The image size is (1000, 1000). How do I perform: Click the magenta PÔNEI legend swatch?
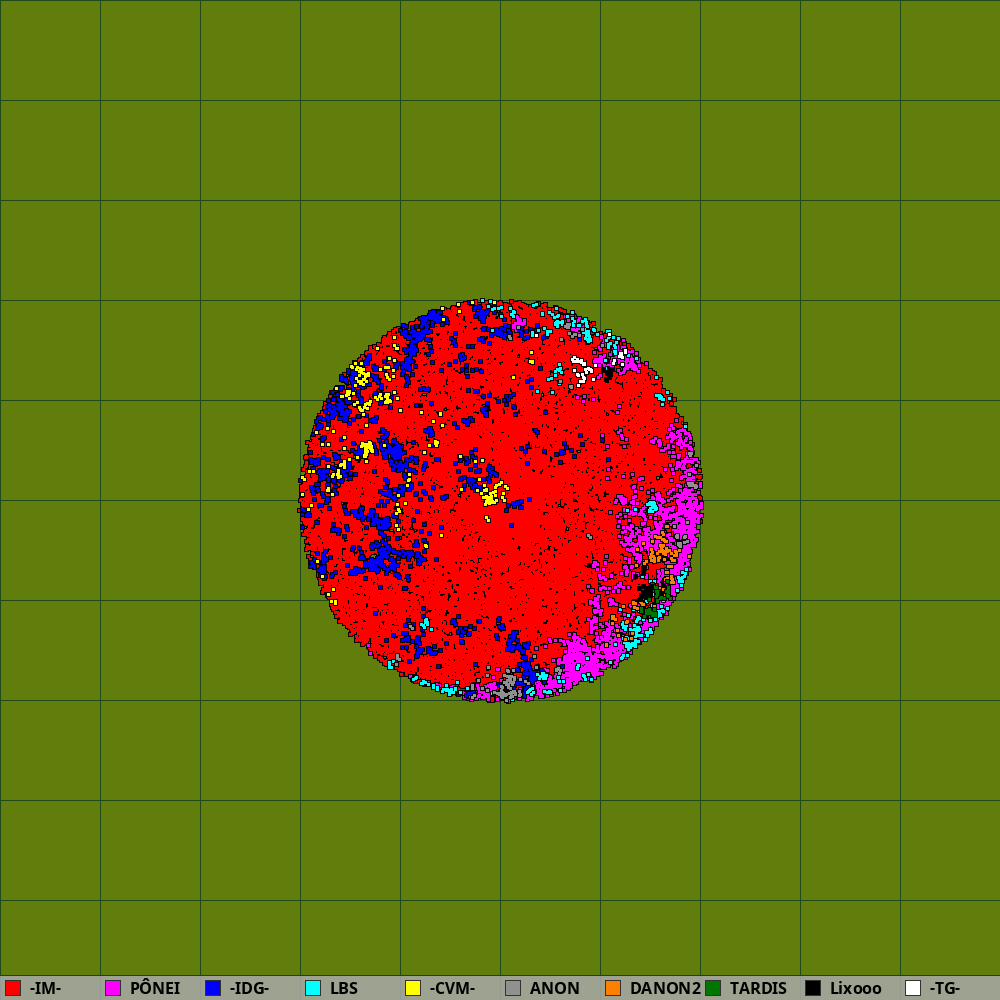pos(113,988)
